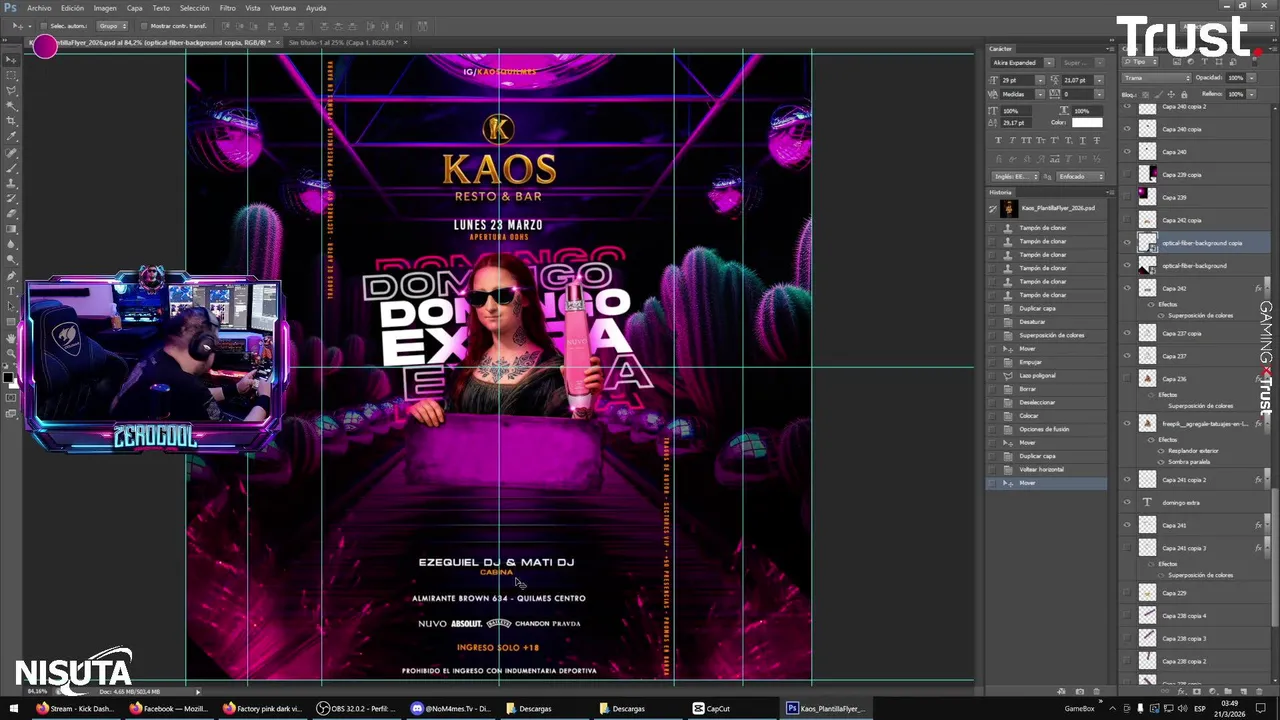Click the Strikethrough text style button
This screenshot has width=1280, height=720.
(x=1097, y=140)
